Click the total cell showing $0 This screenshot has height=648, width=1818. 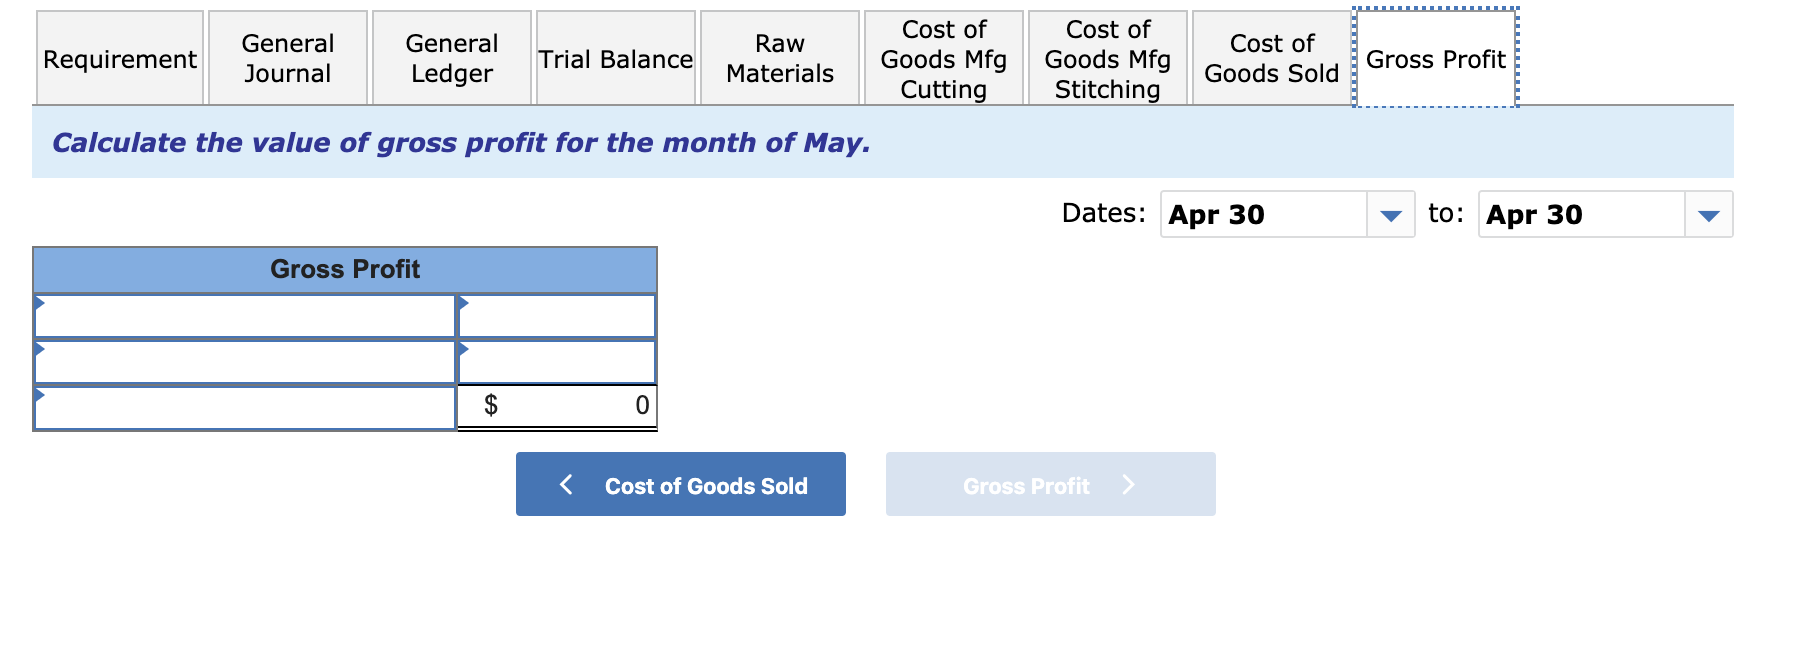[x=556, y=405]
